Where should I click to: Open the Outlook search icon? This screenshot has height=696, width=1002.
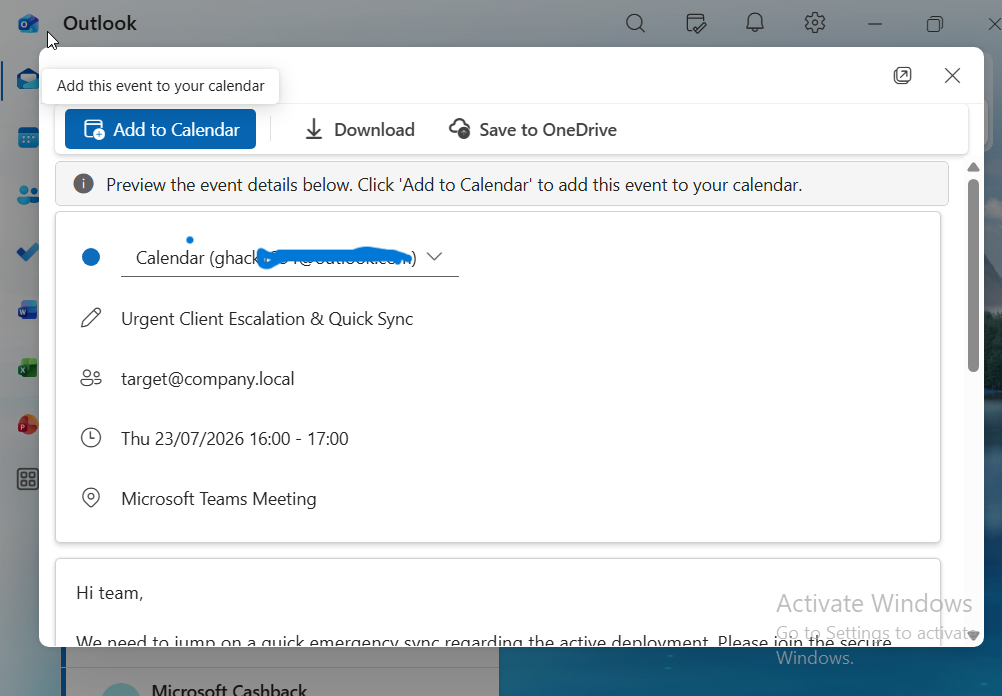click(635, 24)
